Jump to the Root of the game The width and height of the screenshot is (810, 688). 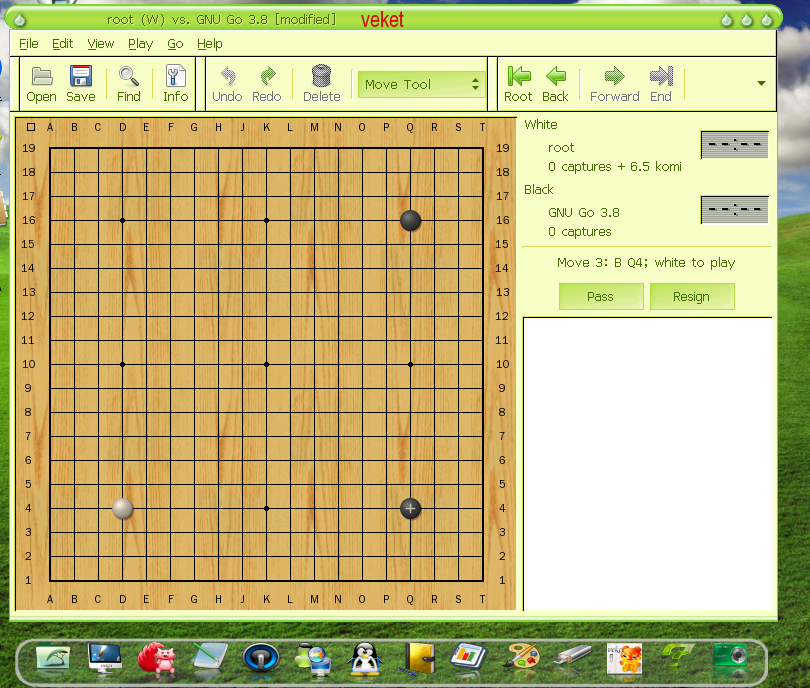click(x=518, y=84)
